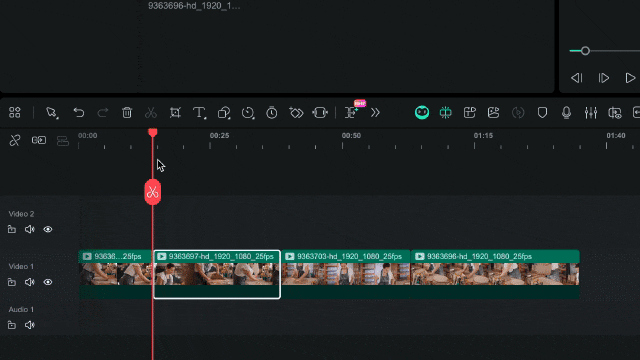Click the red scissors split button on playhead
Viewport: 640px width, 360px height.
(153, 192)
